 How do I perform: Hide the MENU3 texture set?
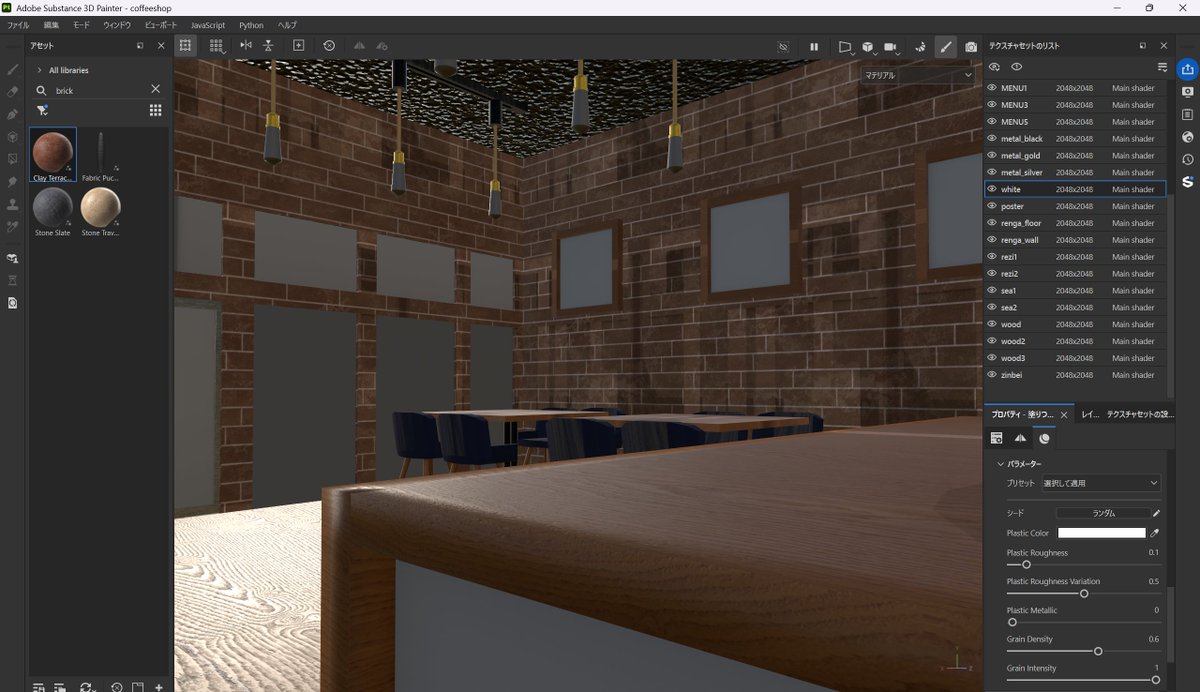tap(992, 105)
